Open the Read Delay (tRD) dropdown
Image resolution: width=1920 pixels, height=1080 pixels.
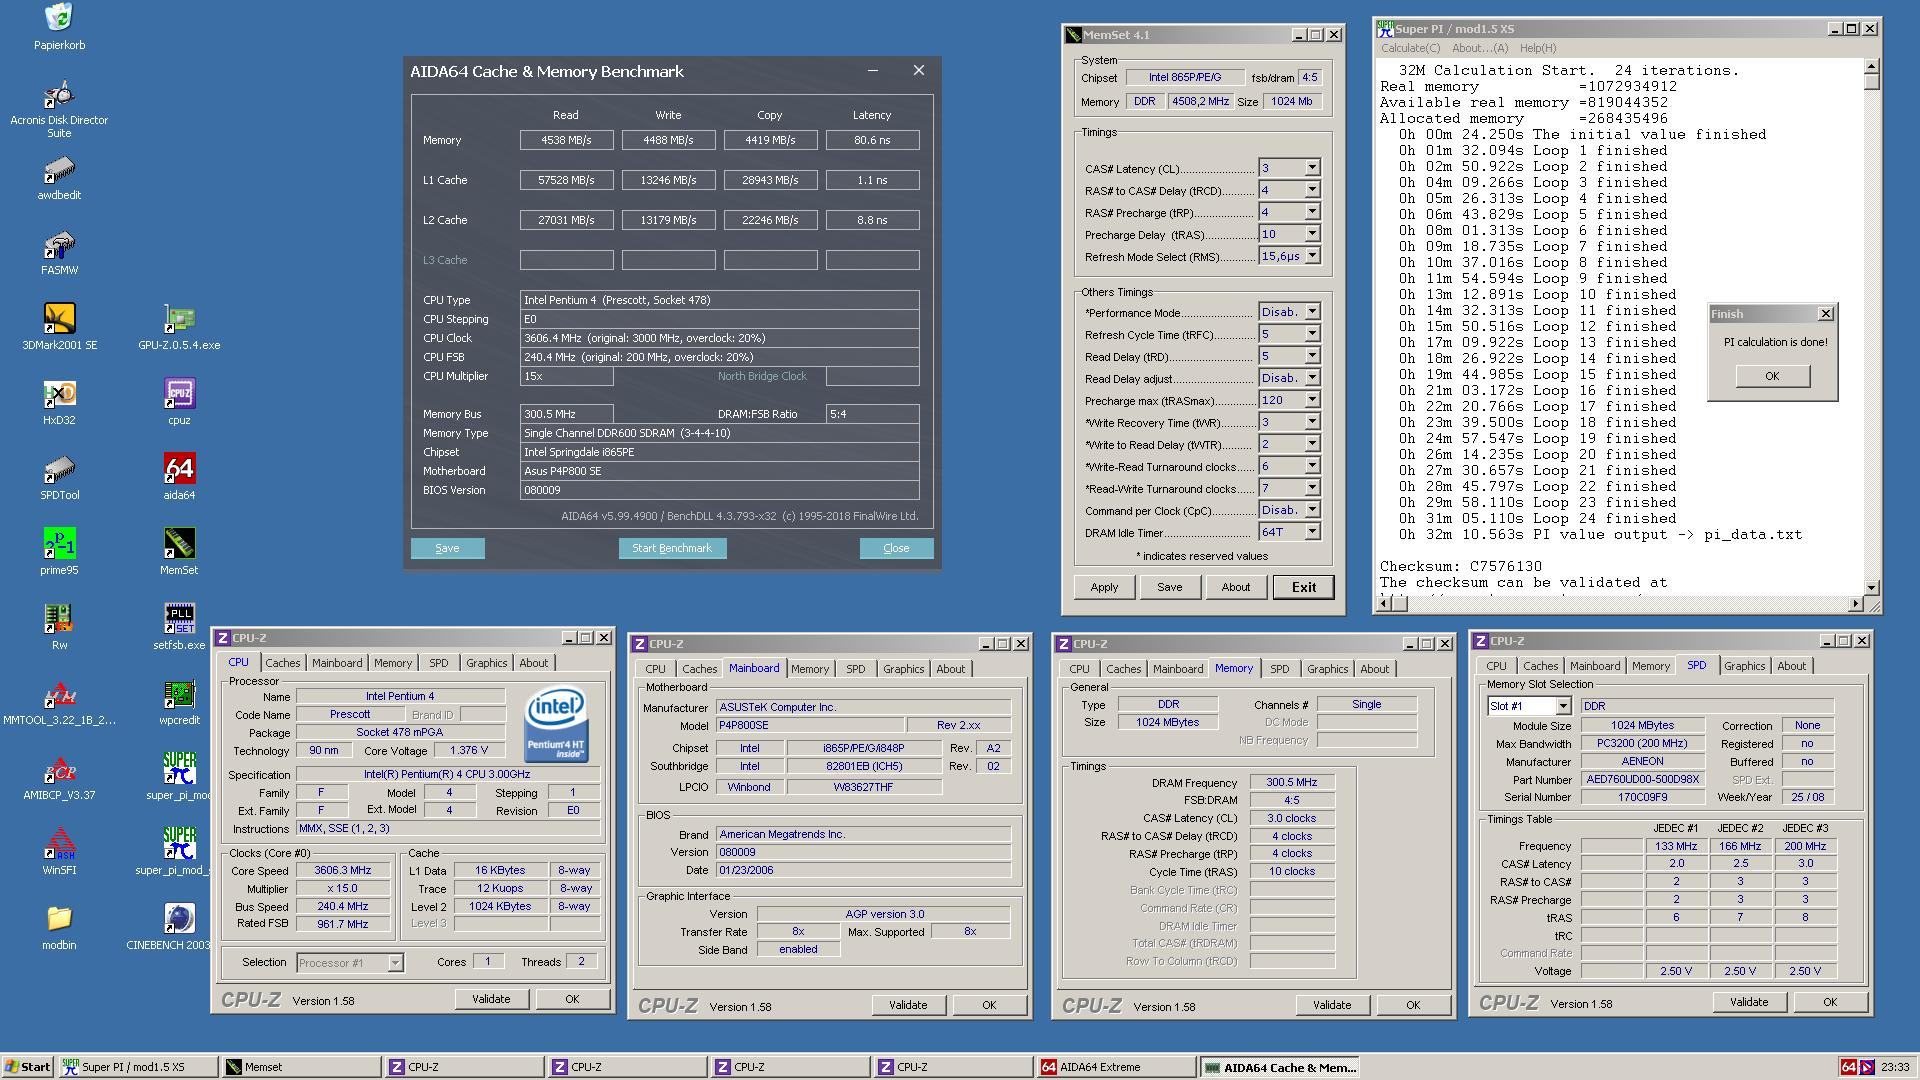pos(1312,356)
